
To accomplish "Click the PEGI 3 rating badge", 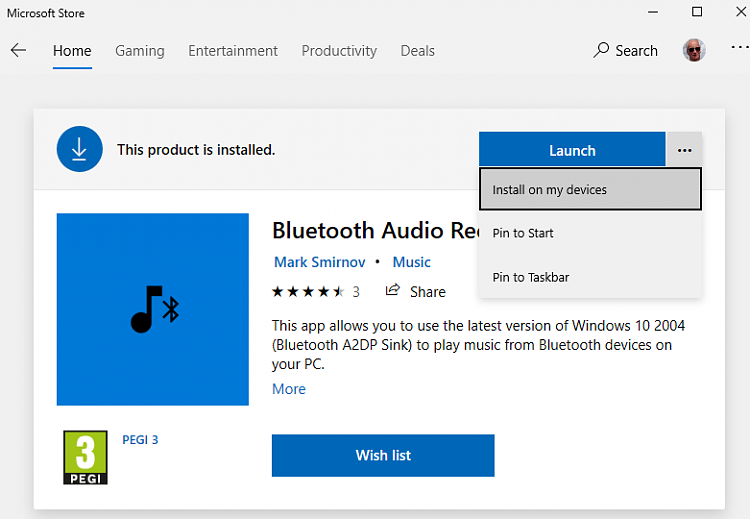I will (85, 457).
